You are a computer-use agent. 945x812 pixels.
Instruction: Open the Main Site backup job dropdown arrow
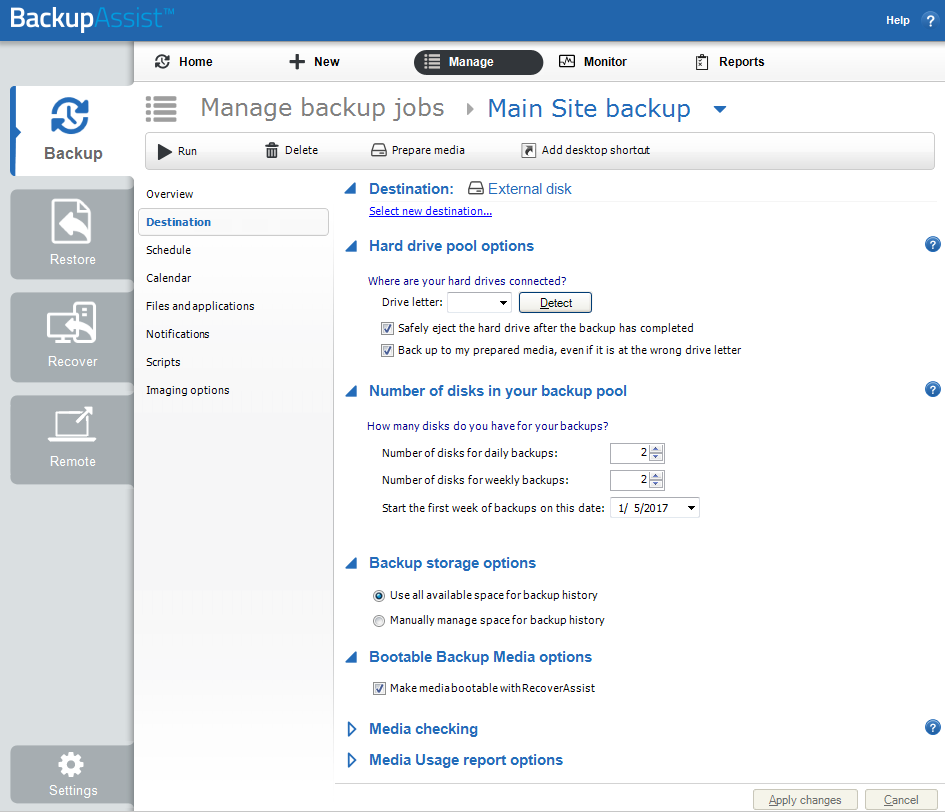[x=720, y=110]
